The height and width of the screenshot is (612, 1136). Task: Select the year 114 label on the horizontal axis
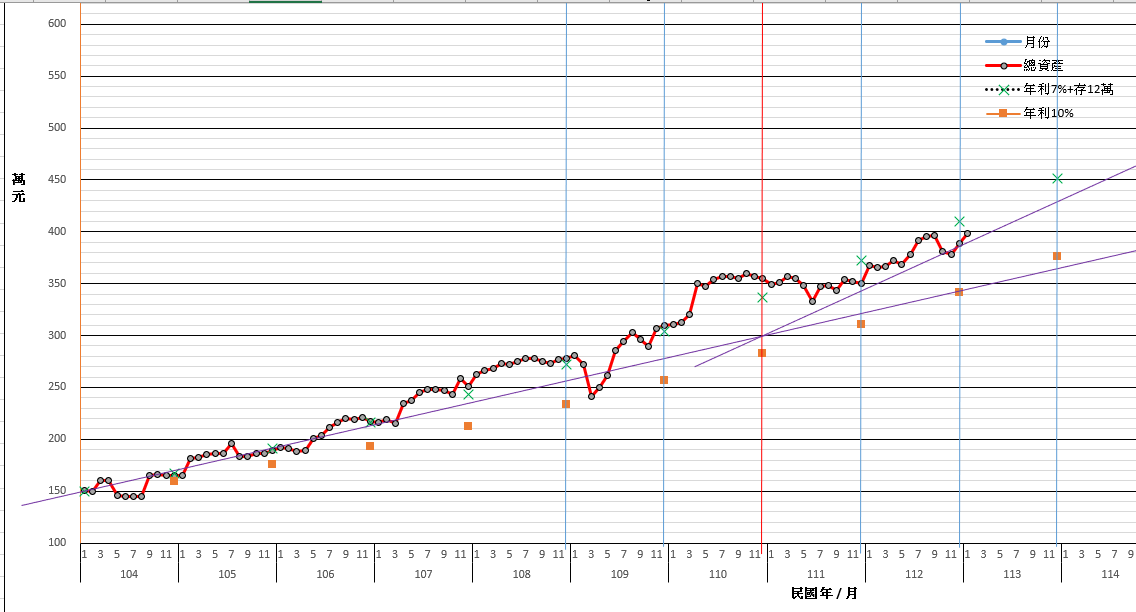1109,574
